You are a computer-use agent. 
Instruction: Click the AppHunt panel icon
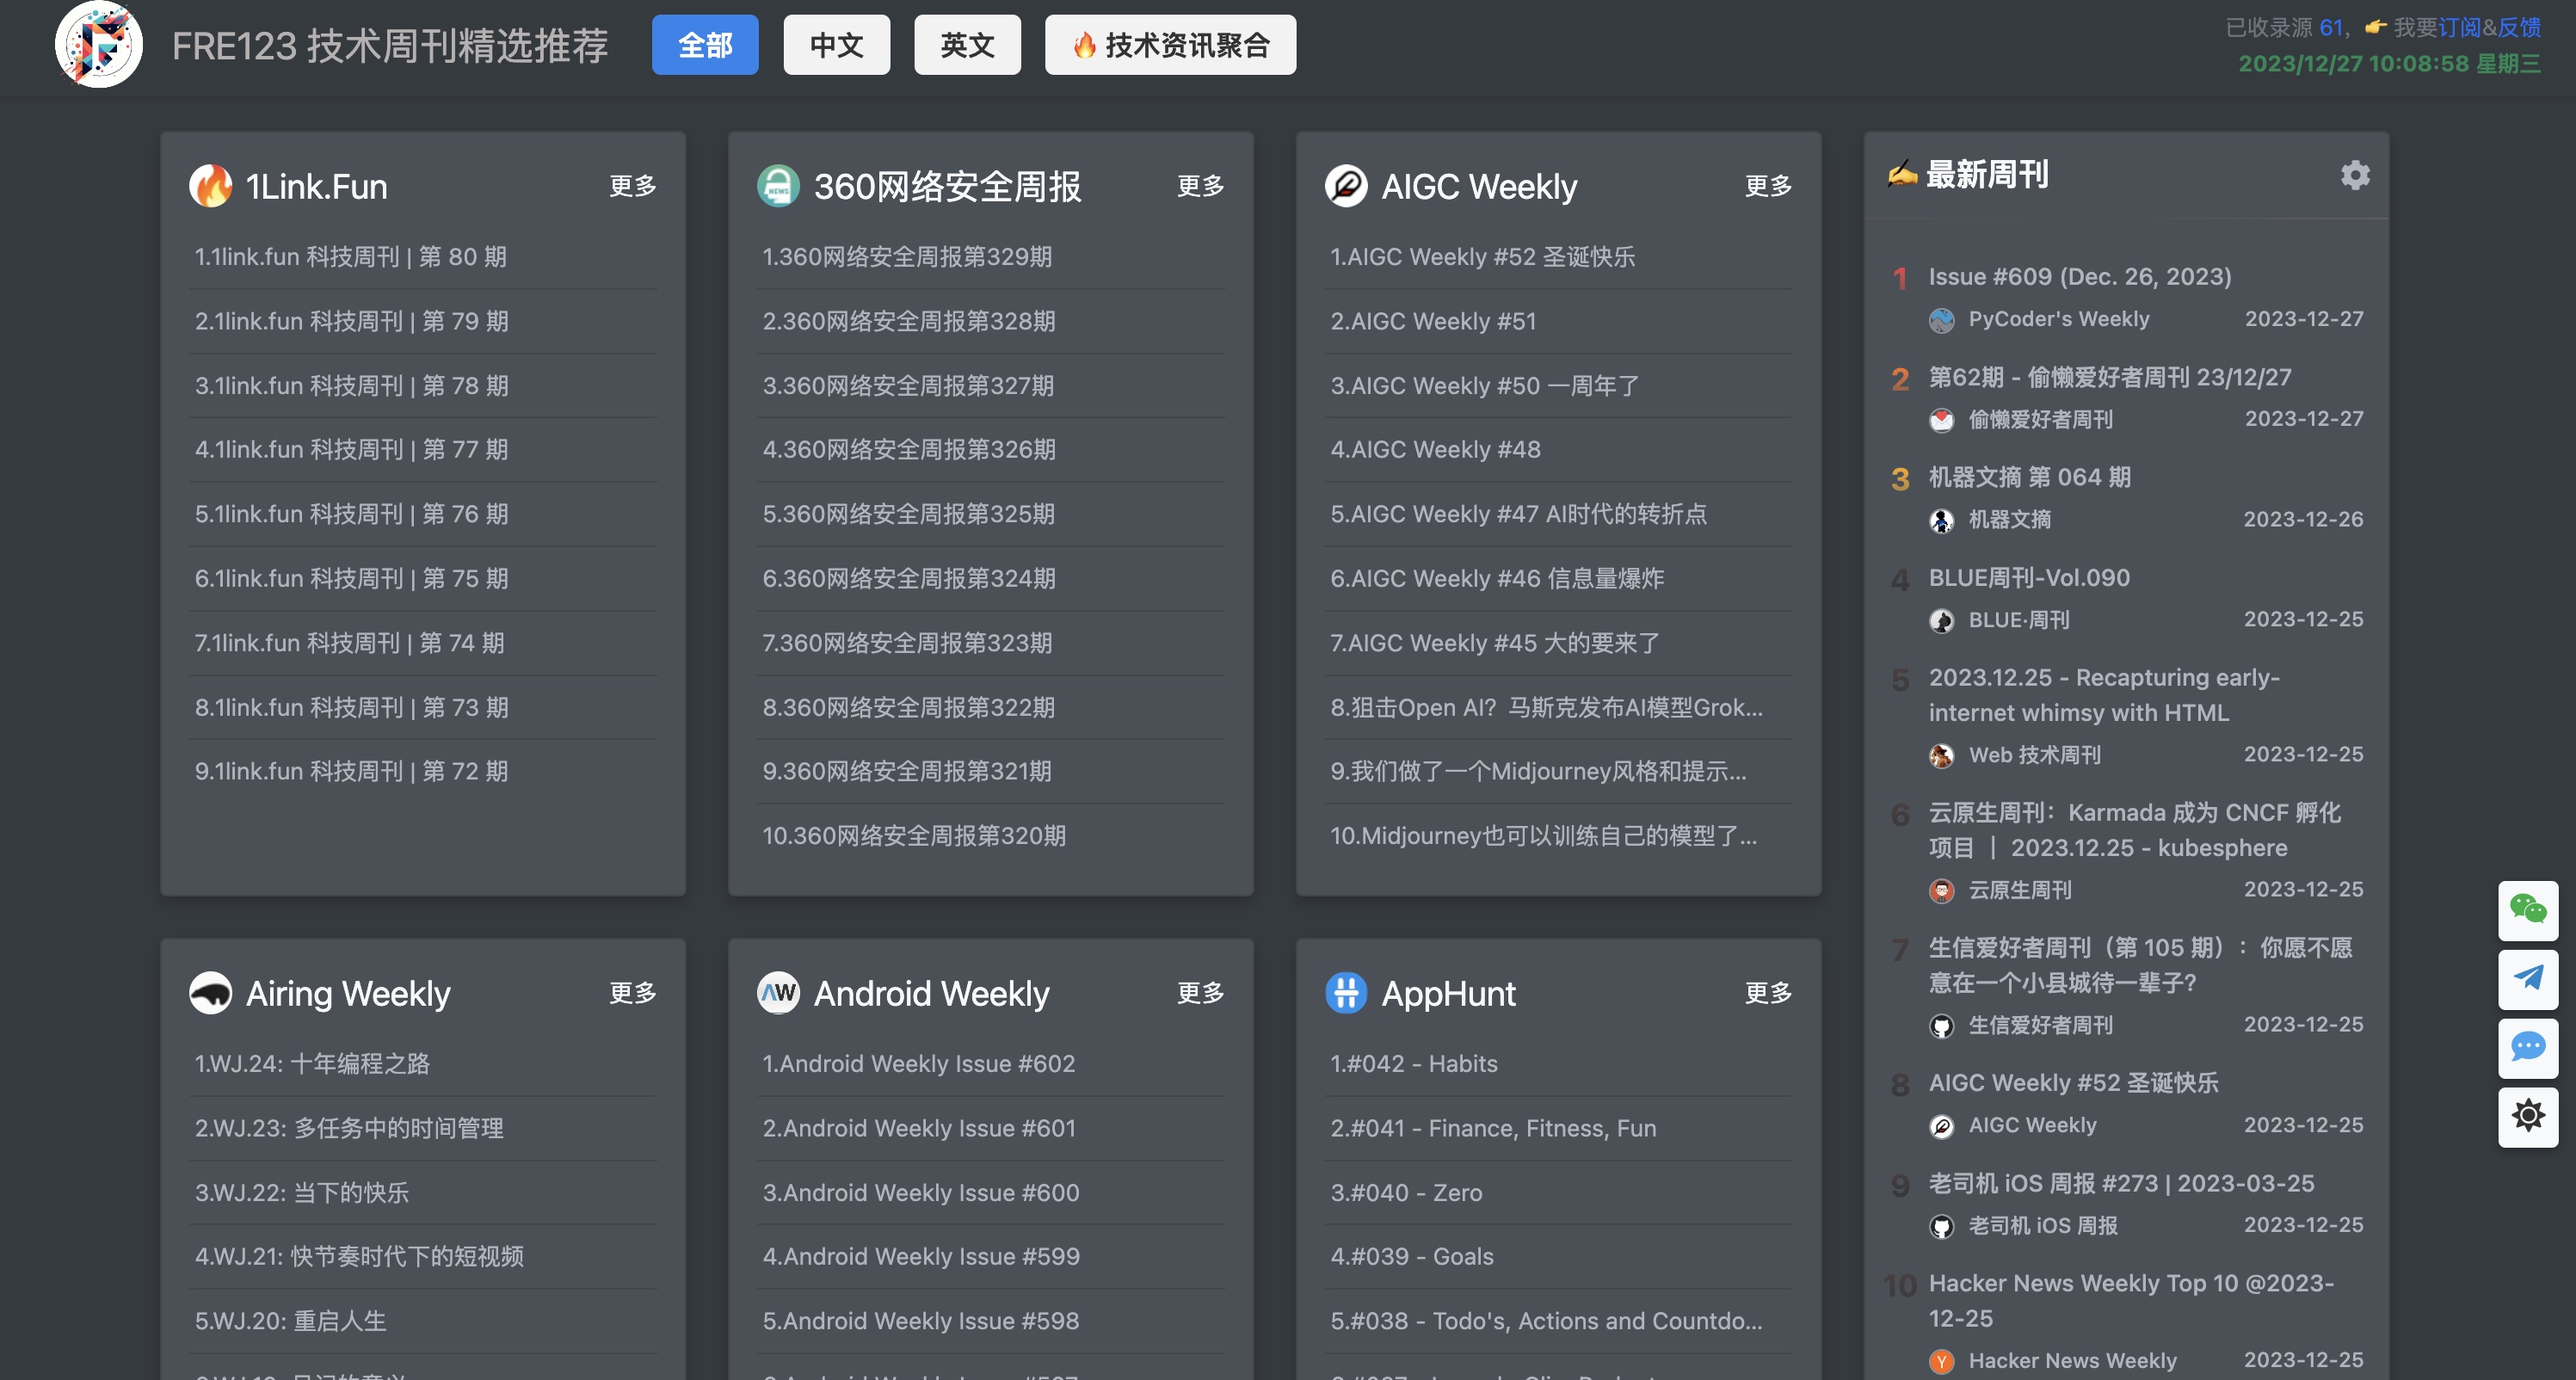1346,993
